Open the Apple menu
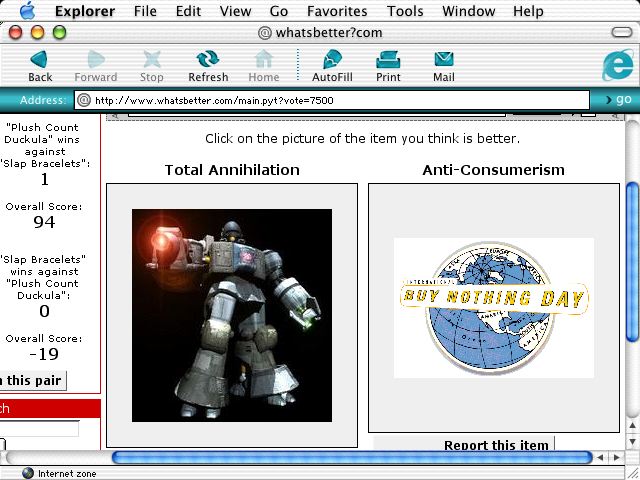 click(x=27, y=11)
